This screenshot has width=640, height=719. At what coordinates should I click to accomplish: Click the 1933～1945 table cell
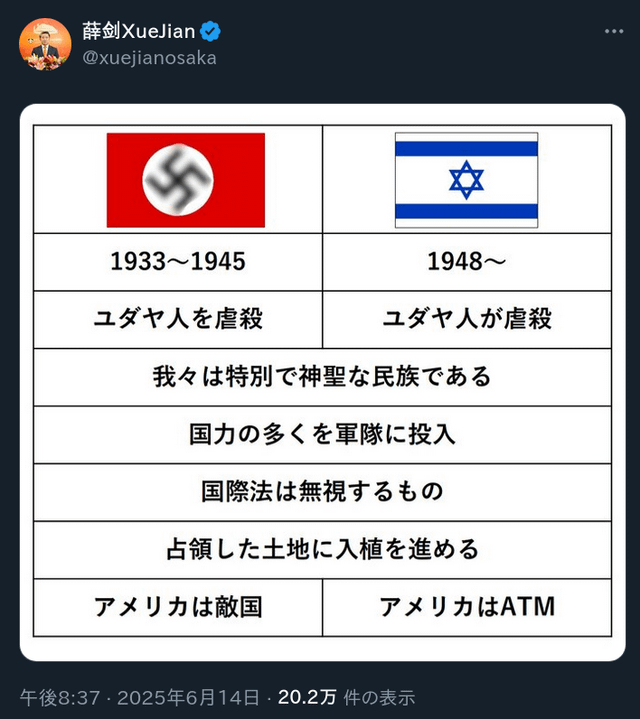point(178,262)
